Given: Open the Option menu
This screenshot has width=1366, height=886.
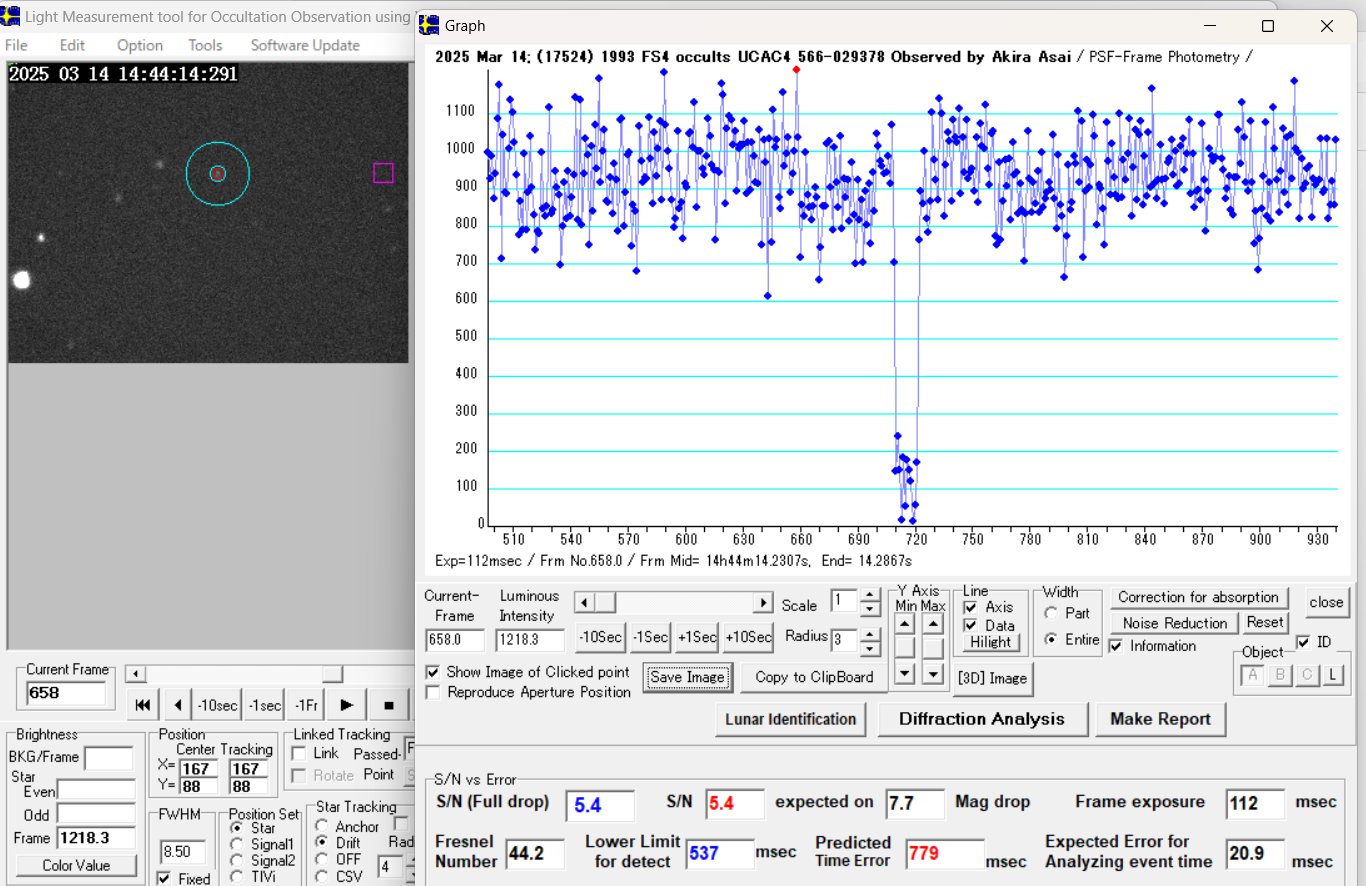Looking at the screenshot, I should point(139,45).
